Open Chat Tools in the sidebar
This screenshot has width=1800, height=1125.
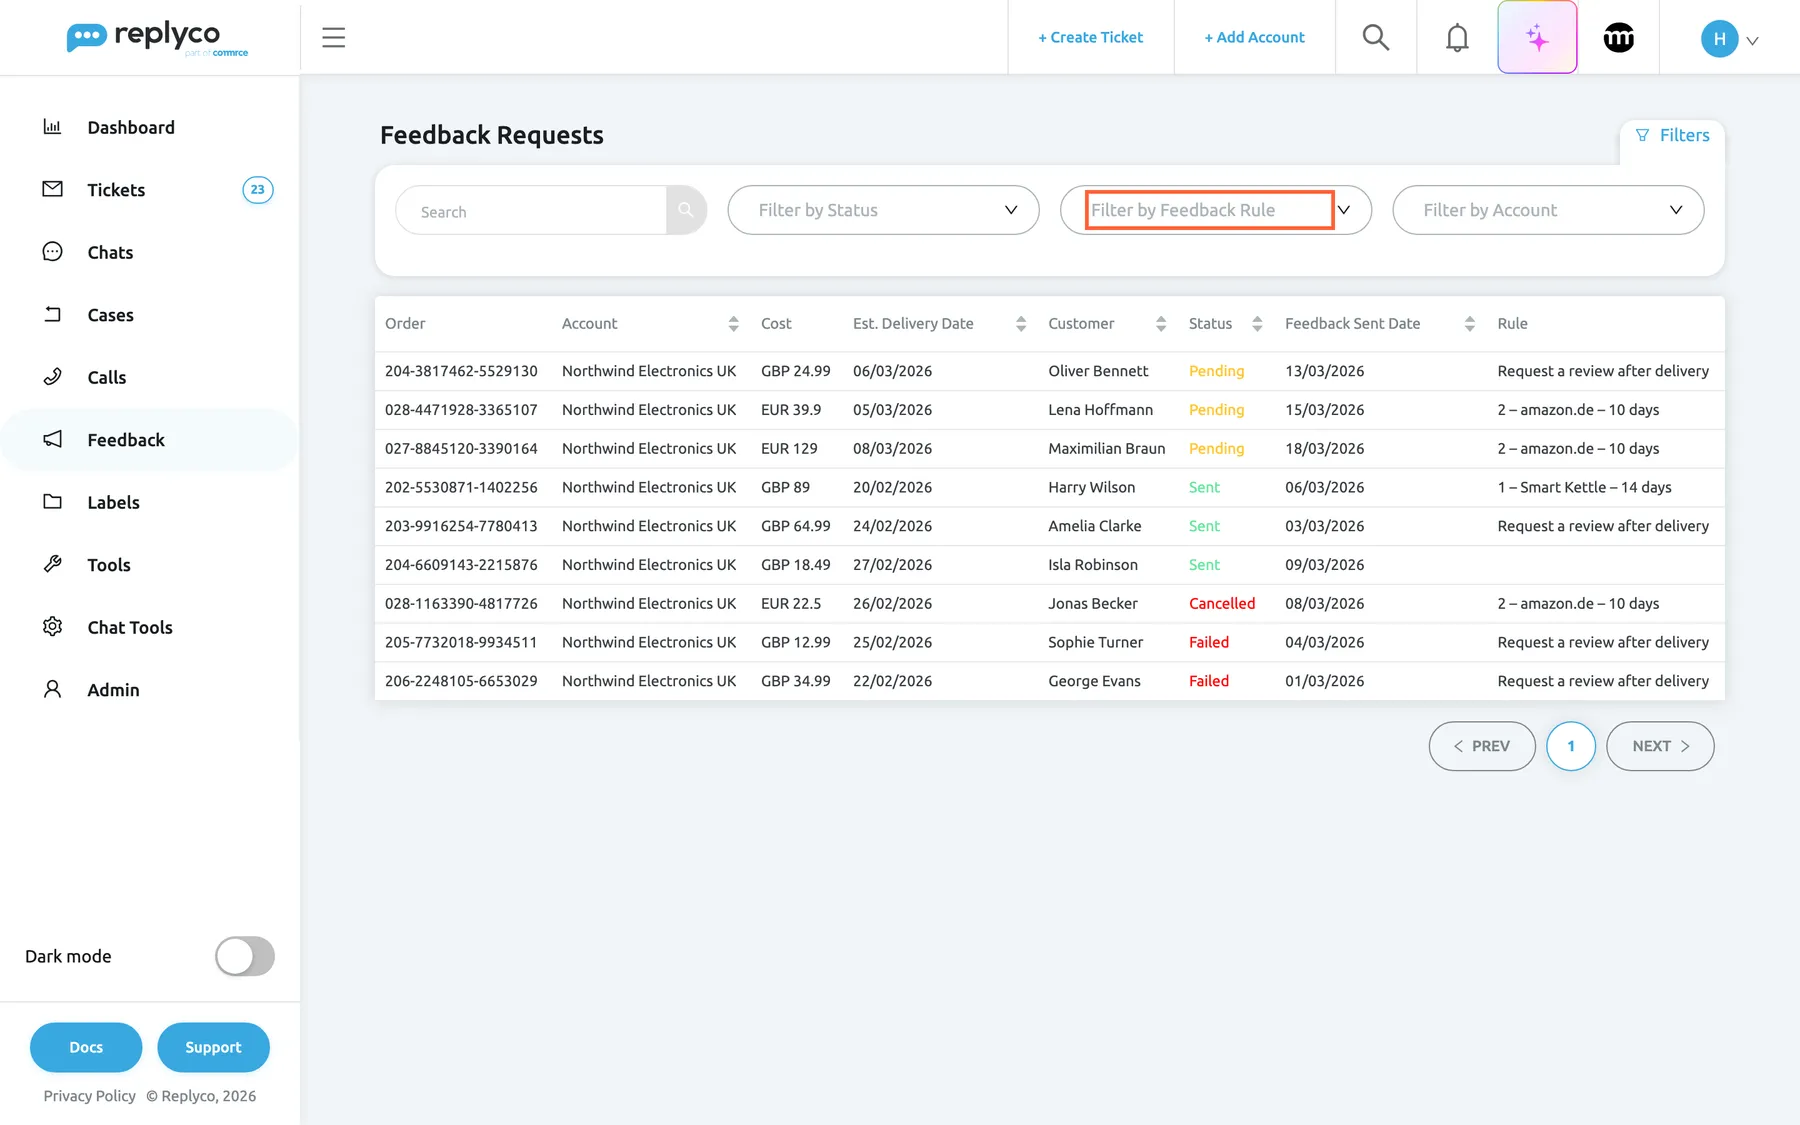(x=150, y=627)
